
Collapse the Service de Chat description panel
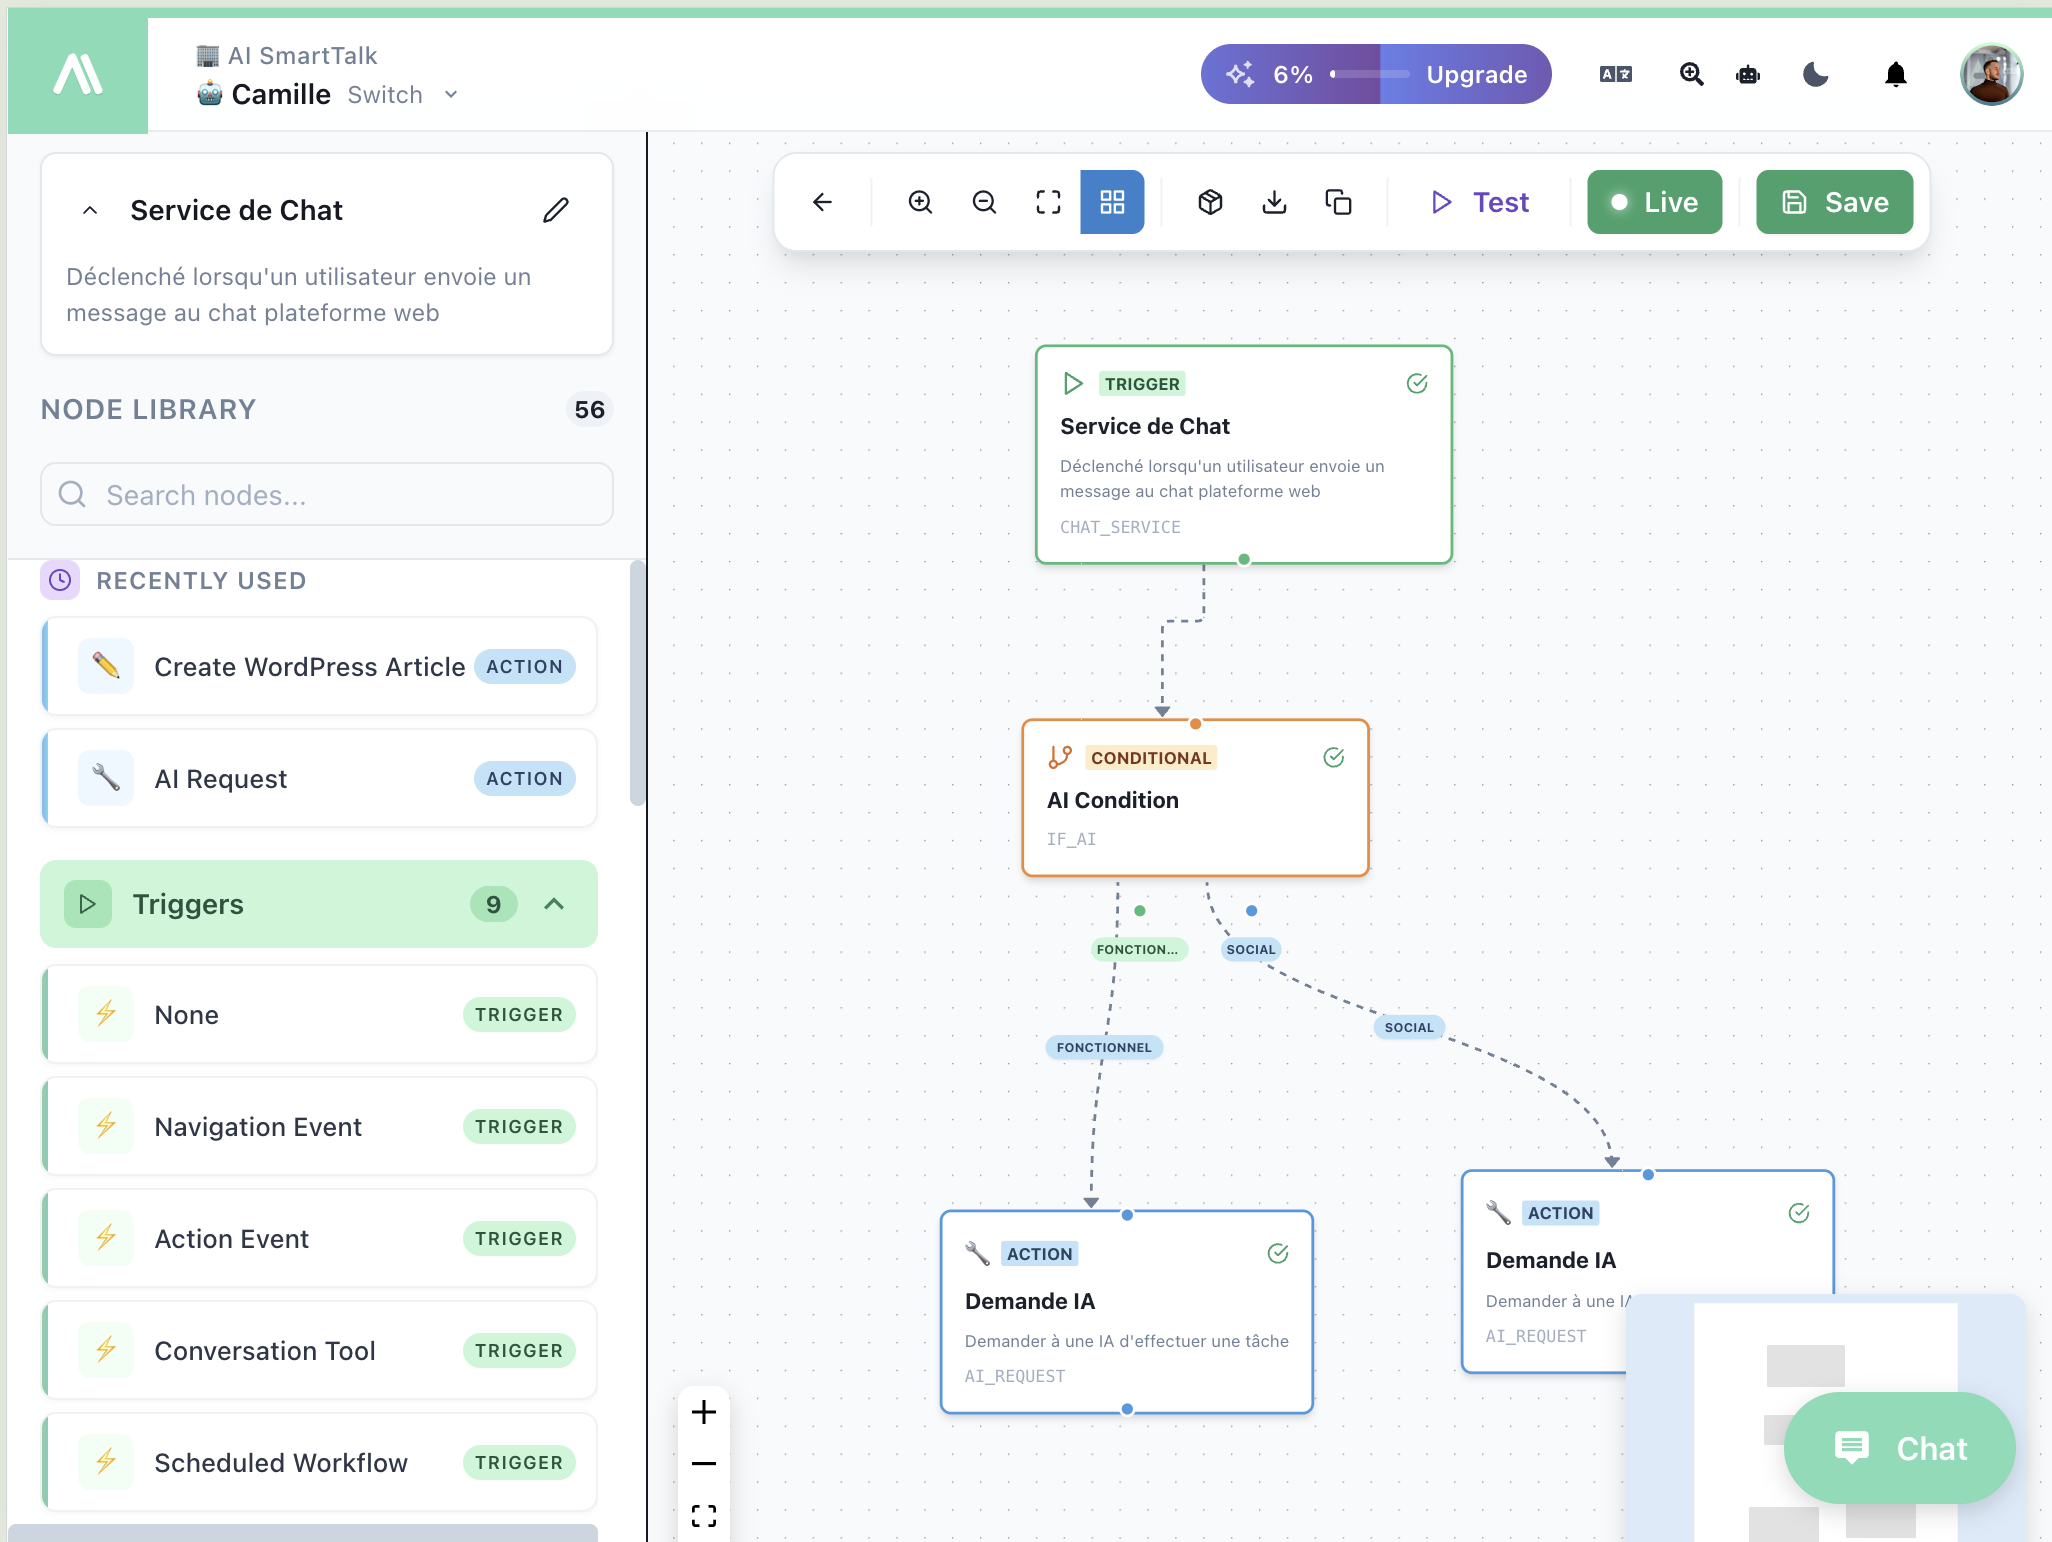(90, 210)
